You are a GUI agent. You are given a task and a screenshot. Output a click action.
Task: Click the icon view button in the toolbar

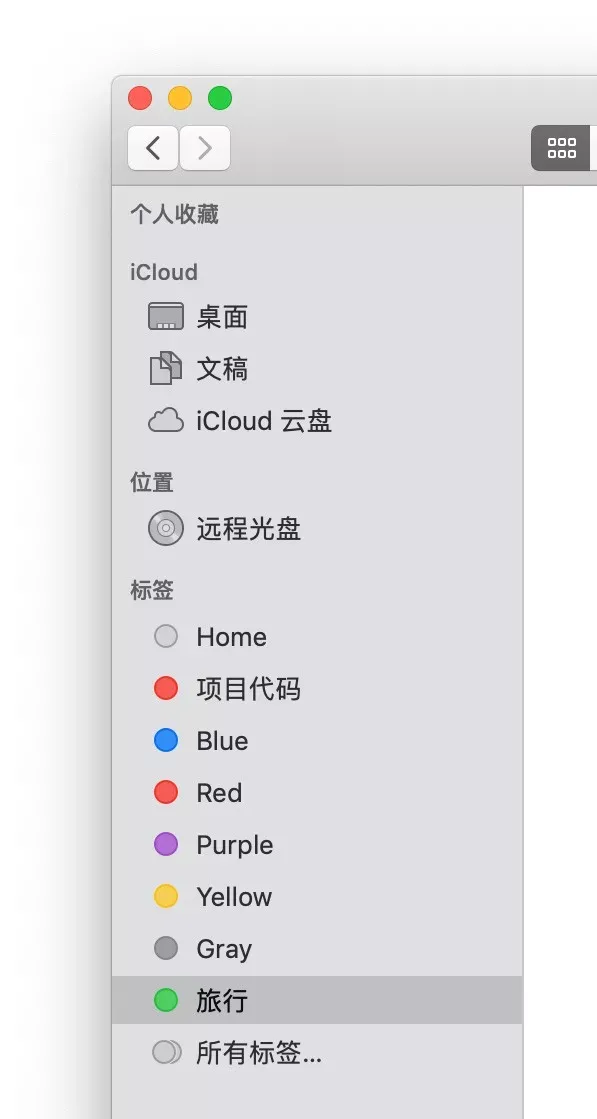click(561, 147)
